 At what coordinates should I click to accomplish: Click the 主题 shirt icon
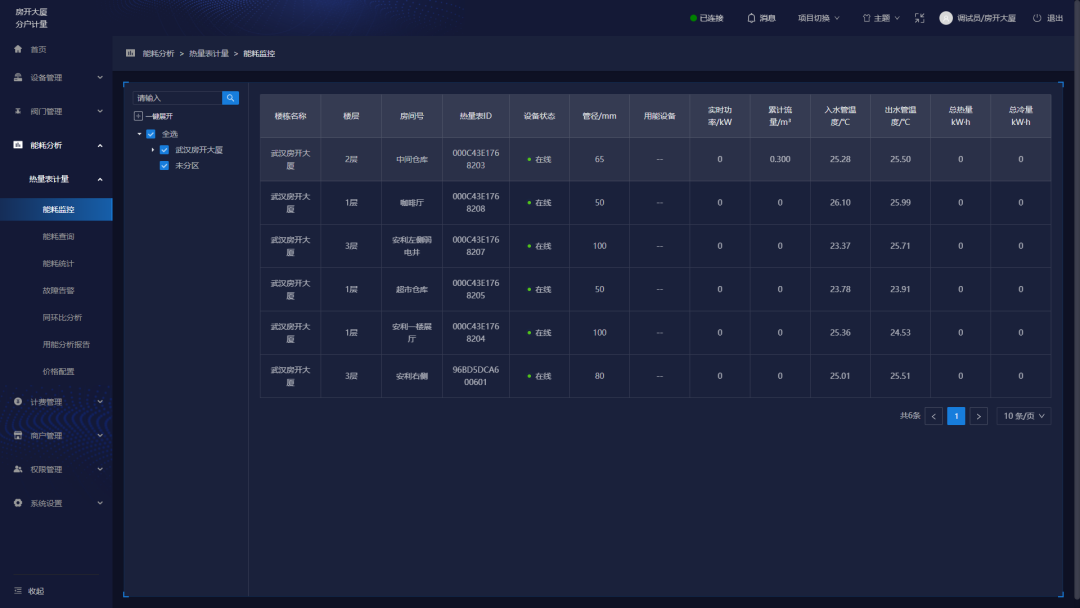point(866,18)
